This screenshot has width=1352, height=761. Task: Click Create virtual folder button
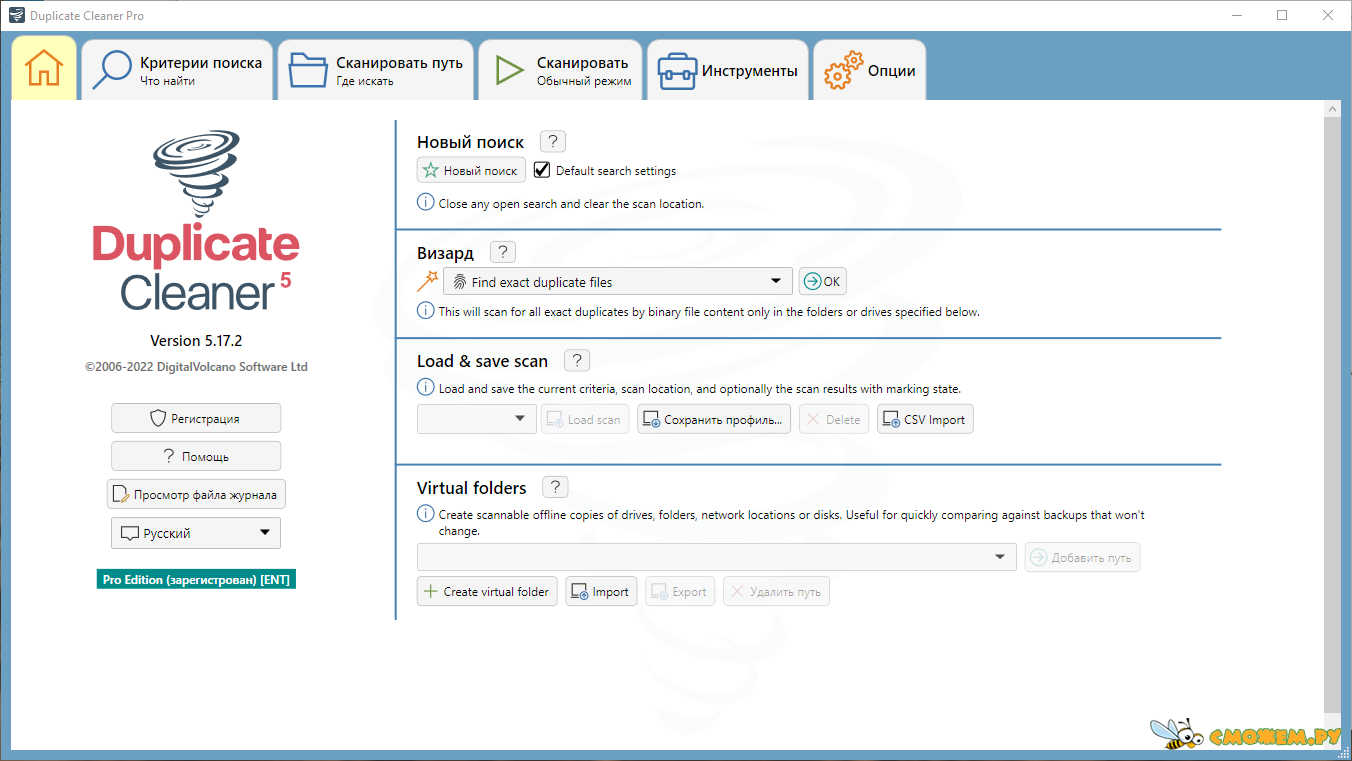(x=487, y=591)
